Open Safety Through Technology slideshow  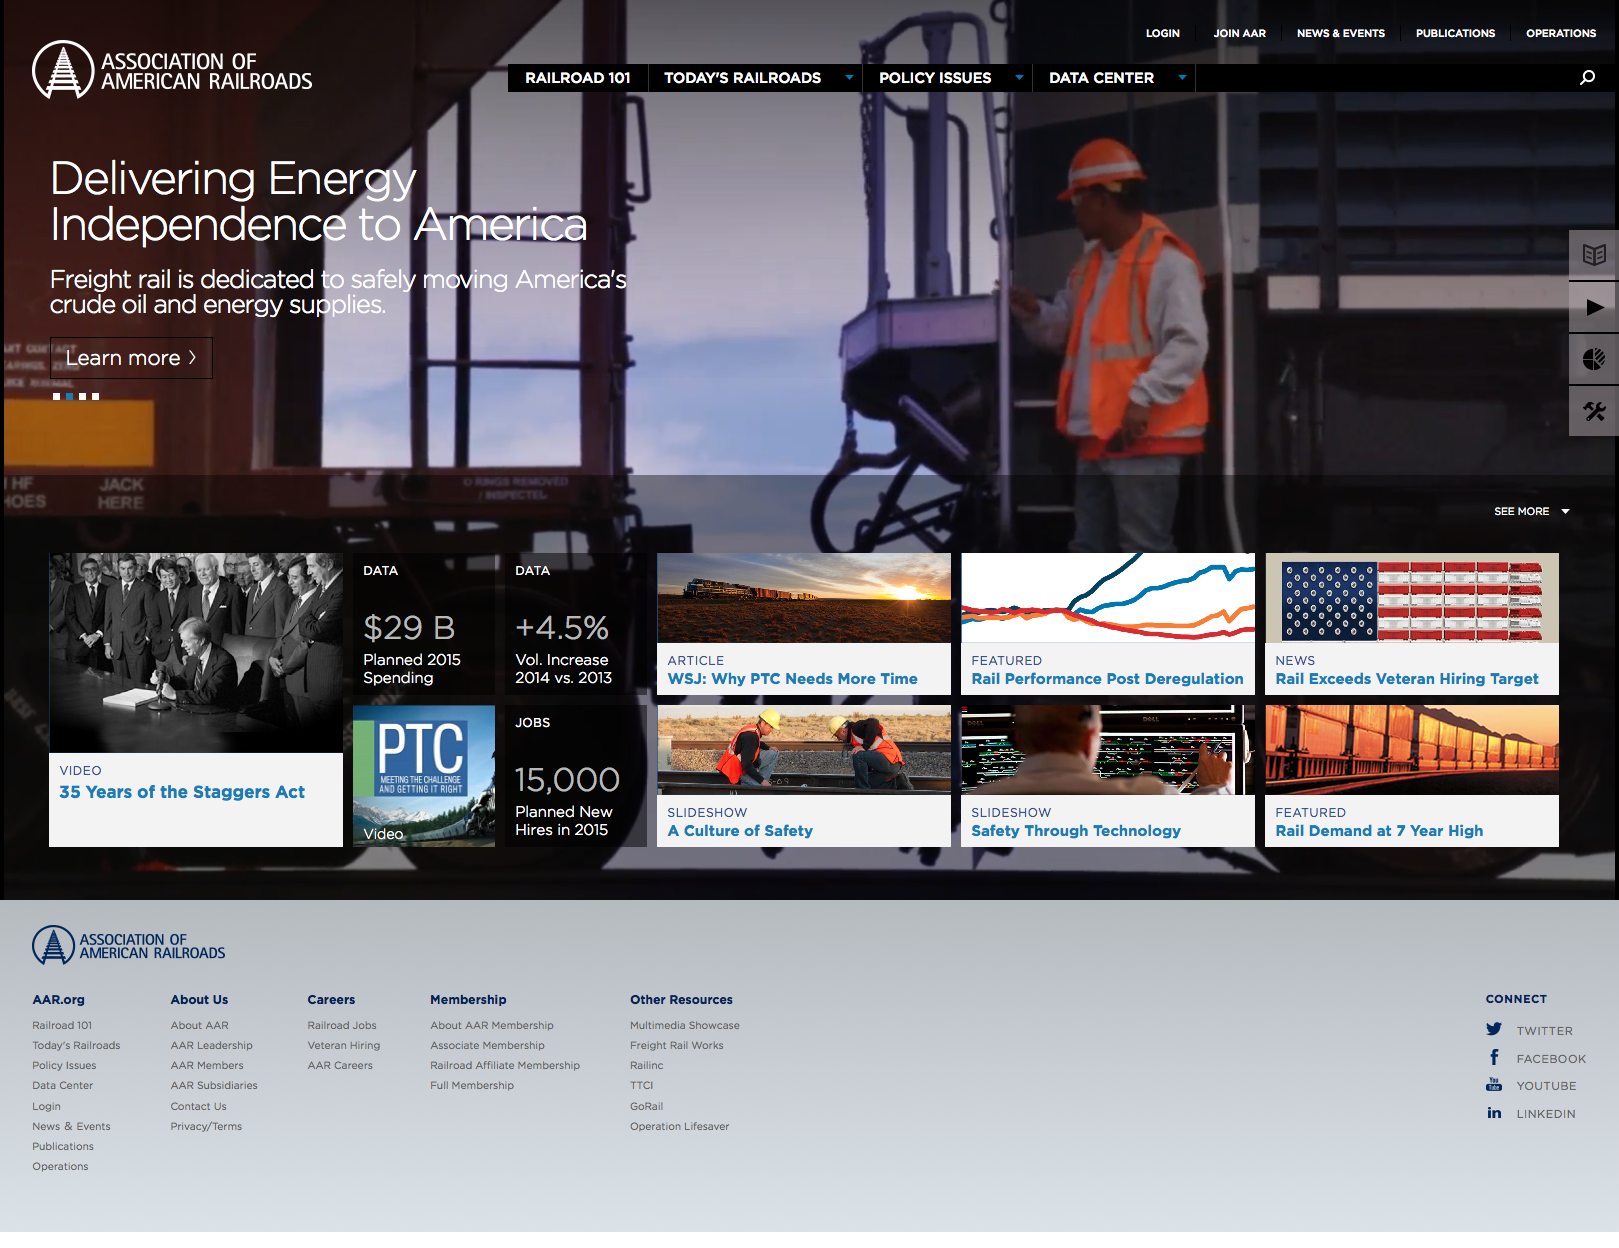point(1108,776)
